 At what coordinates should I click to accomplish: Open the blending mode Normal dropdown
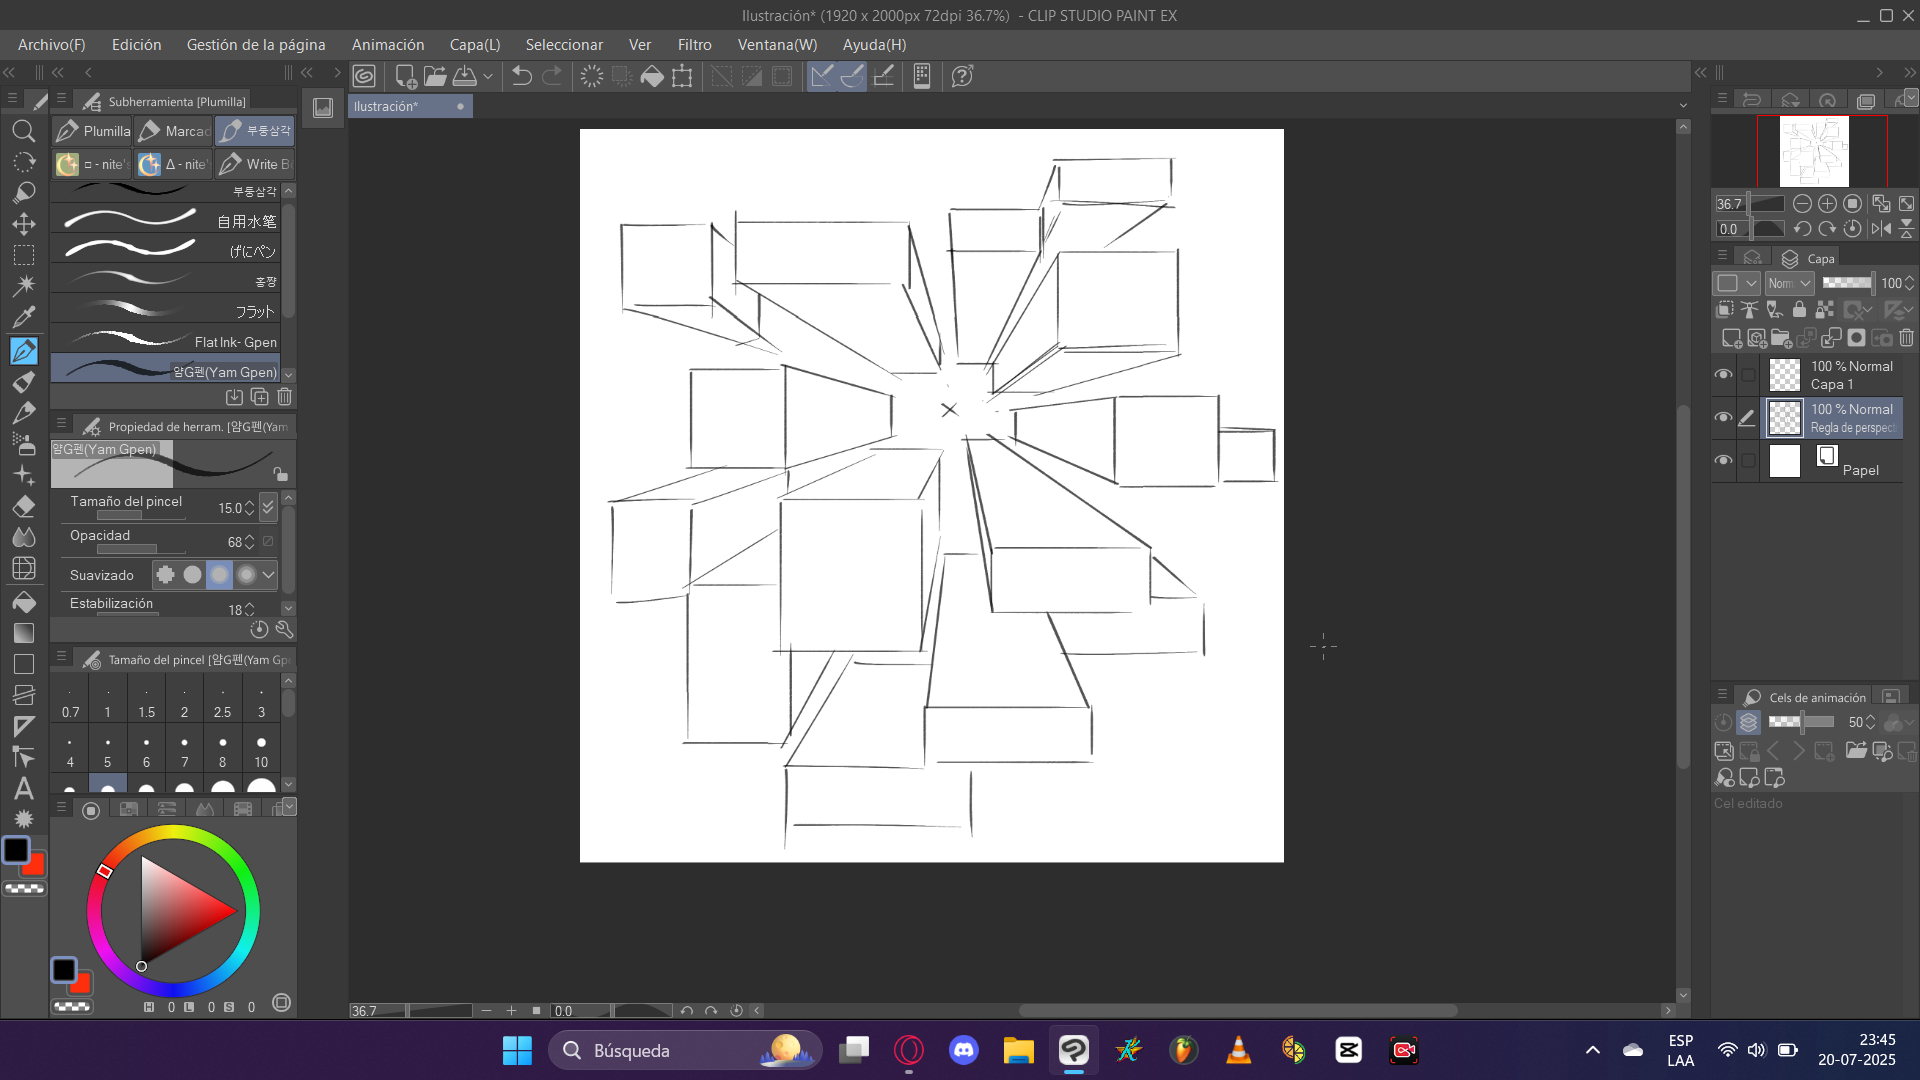pos(1789,283)
